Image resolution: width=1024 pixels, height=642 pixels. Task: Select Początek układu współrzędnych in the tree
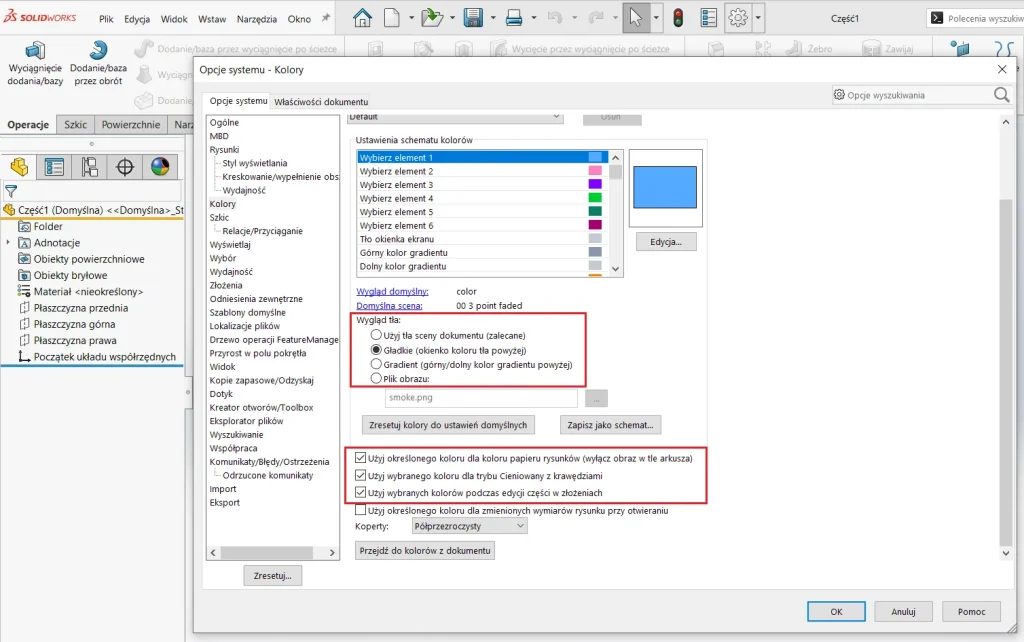click(x=104, y=357)
